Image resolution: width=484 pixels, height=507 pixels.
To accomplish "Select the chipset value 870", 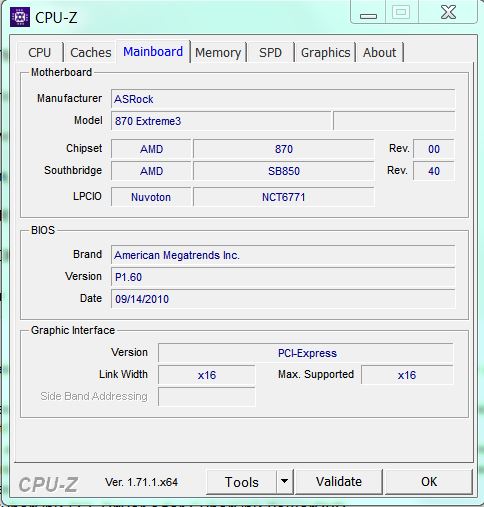I will [284, 149].
